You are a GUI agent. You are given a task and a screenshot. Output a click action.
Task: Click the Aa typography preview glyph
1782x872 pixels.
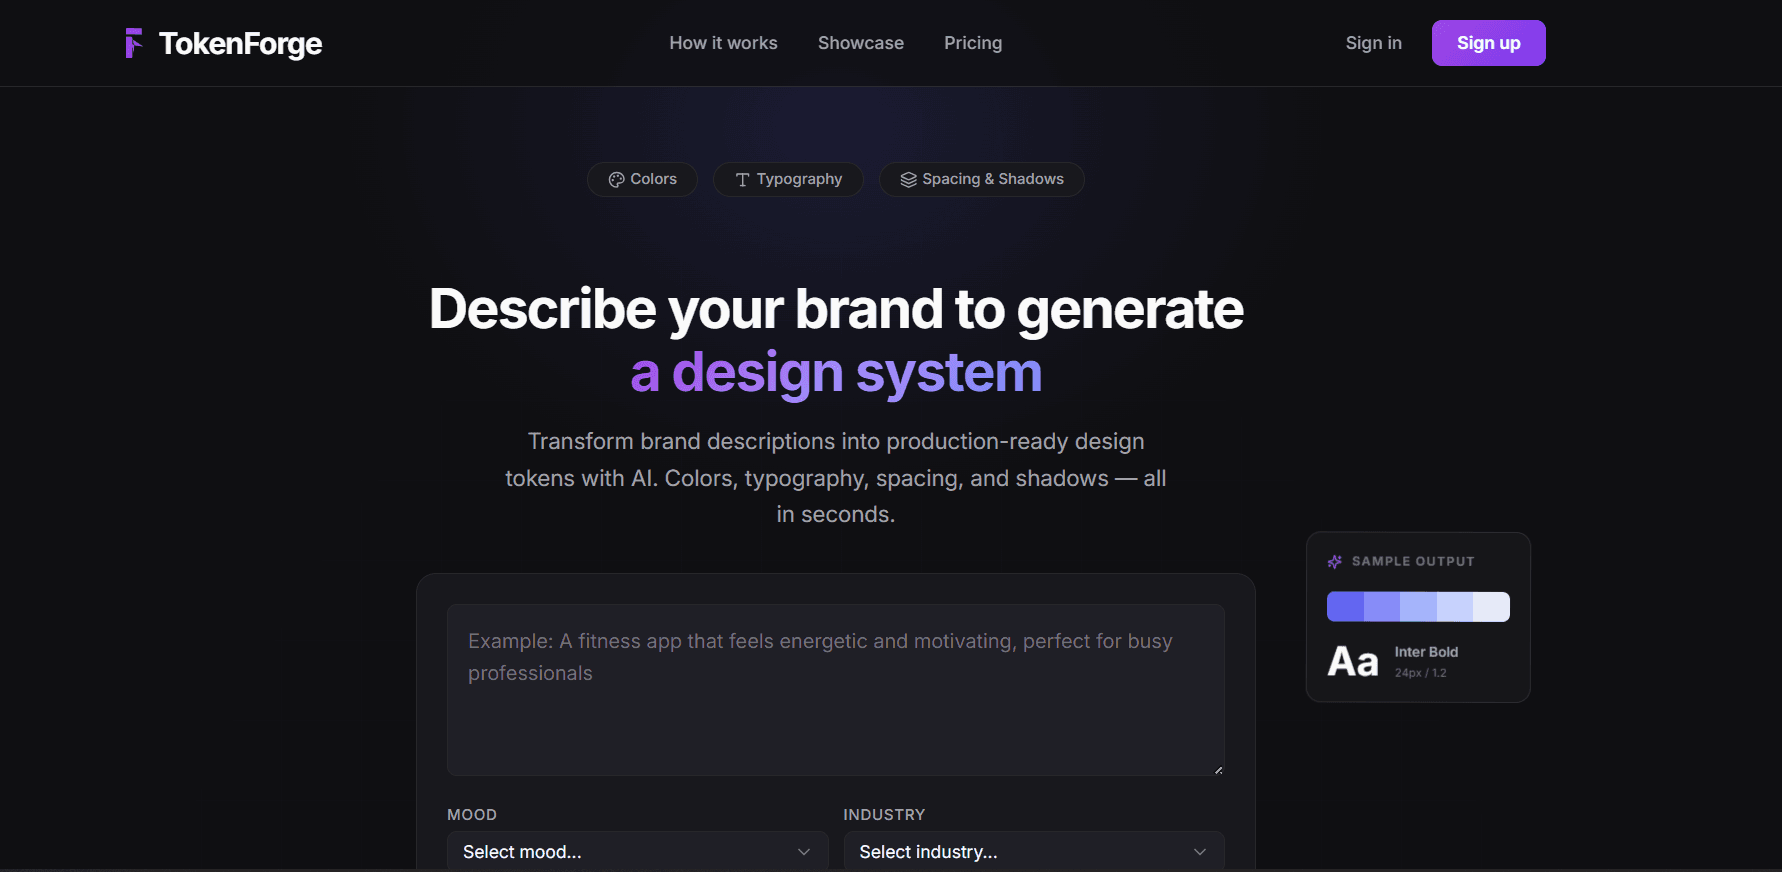point(1353,662)
